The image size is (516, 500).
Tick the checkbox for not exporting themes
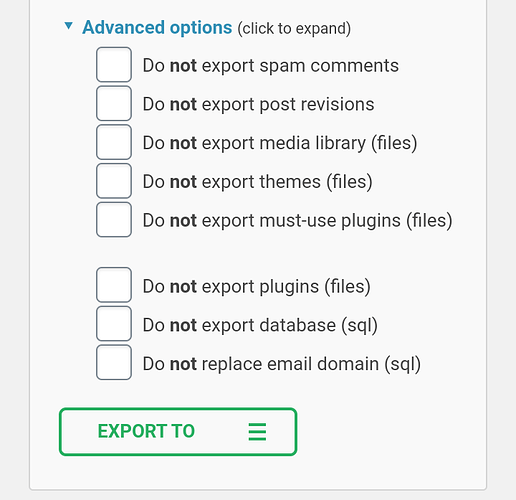[114, 181]
